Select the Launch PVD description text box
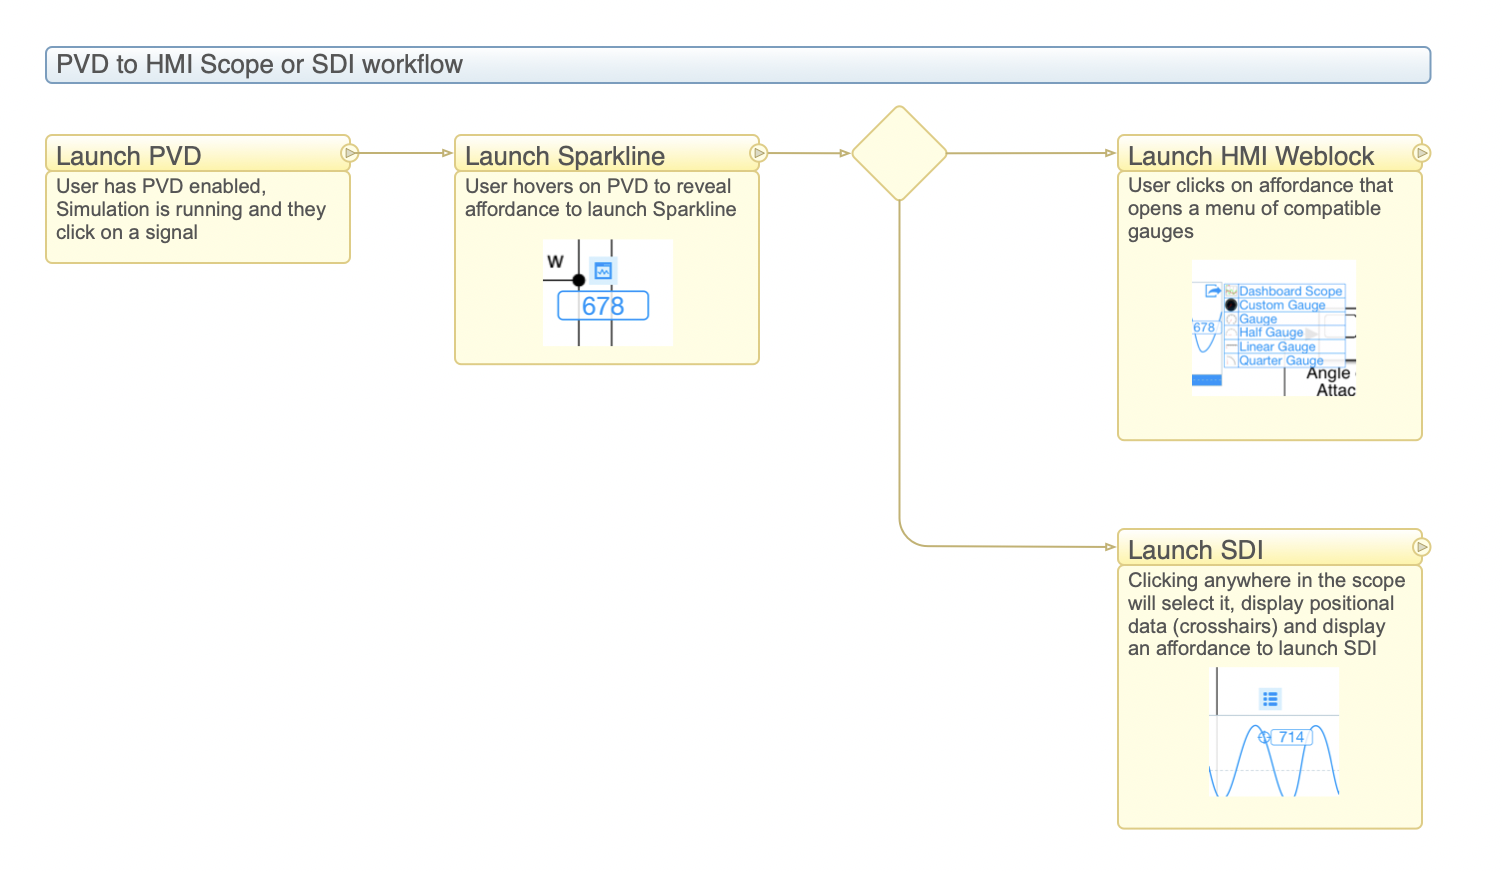 coord(198,217)
